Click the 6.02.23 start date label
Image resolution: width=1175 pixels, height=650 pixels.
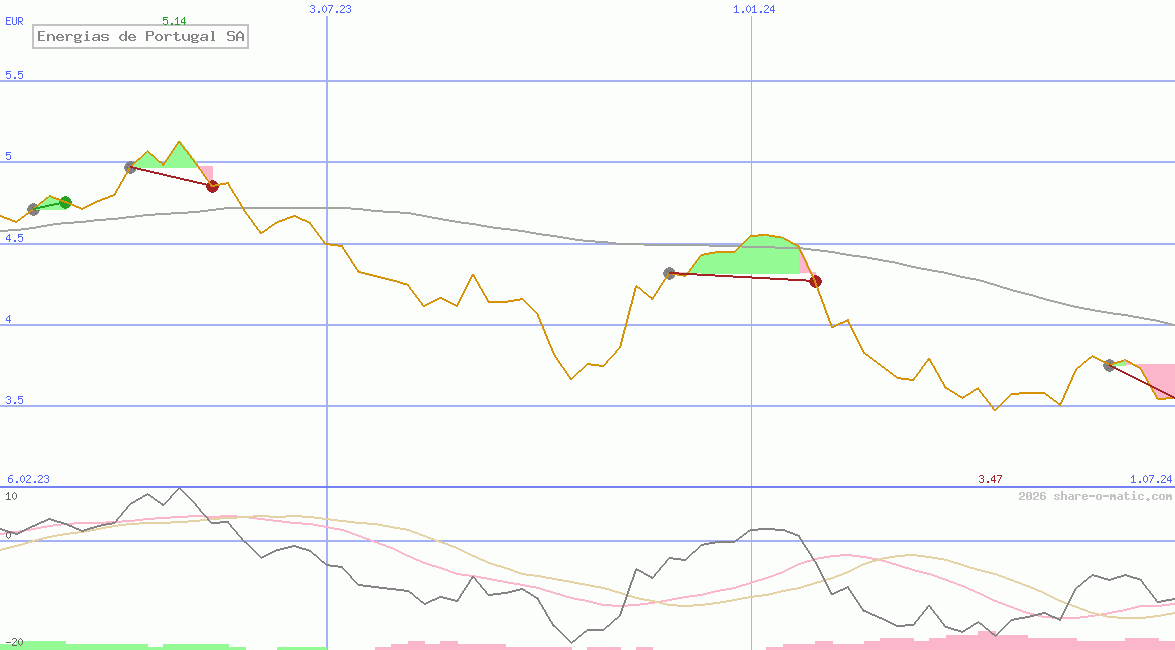click(x=28, y=480)
